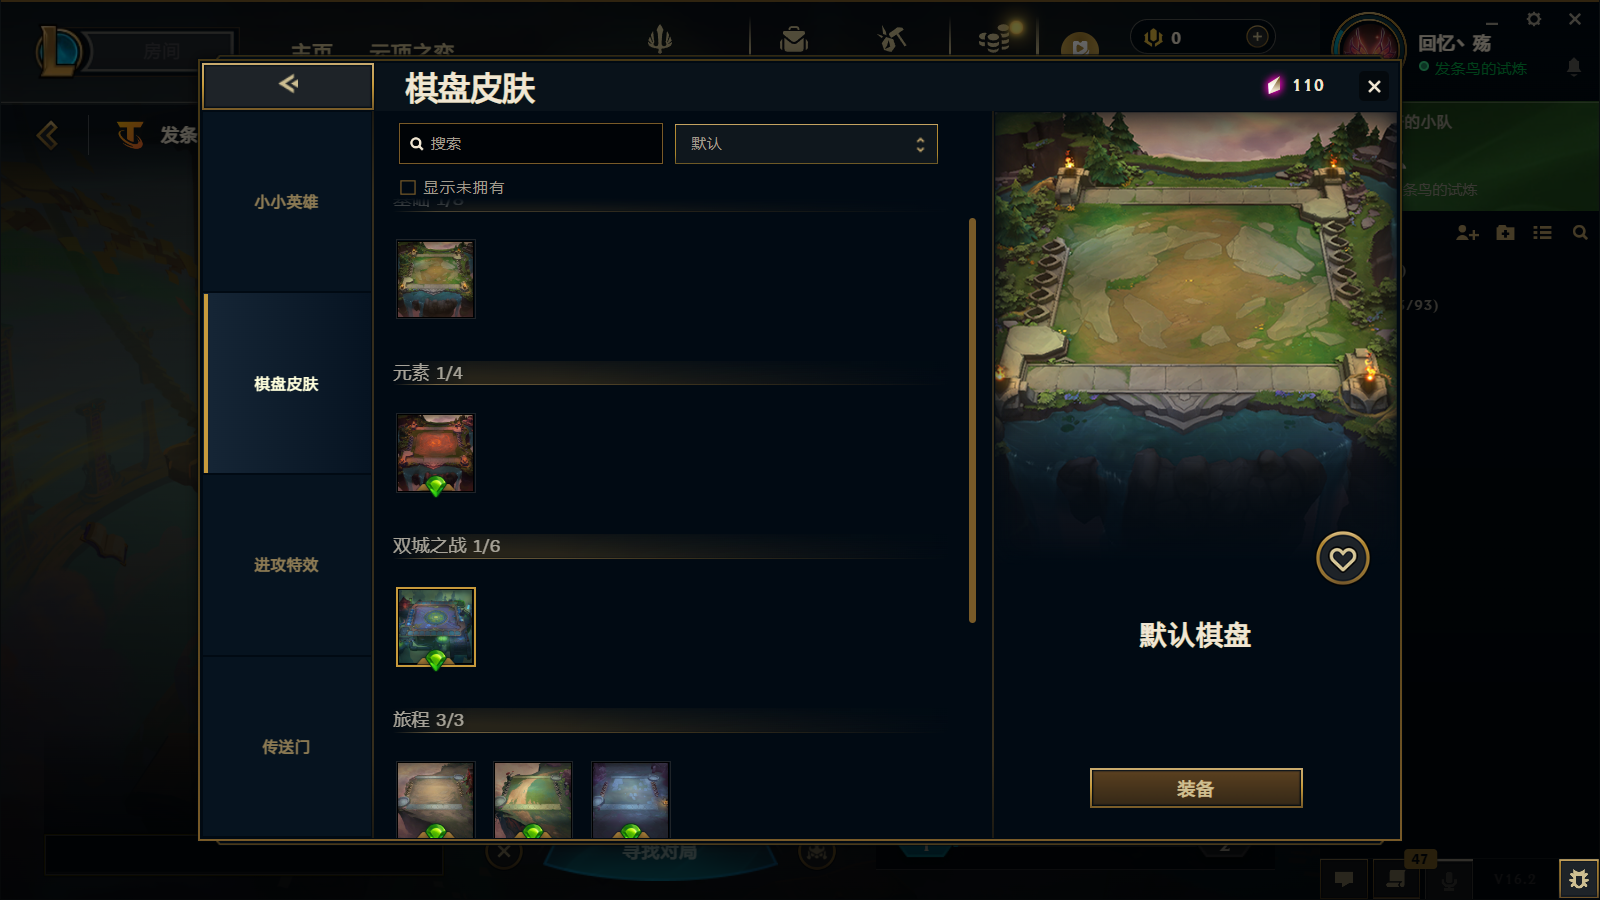Image resolution: width=1600 pixels, height=900 pixels.
Task: Close the 棋盘皮肤 dialog
Action: (1374, 87)
